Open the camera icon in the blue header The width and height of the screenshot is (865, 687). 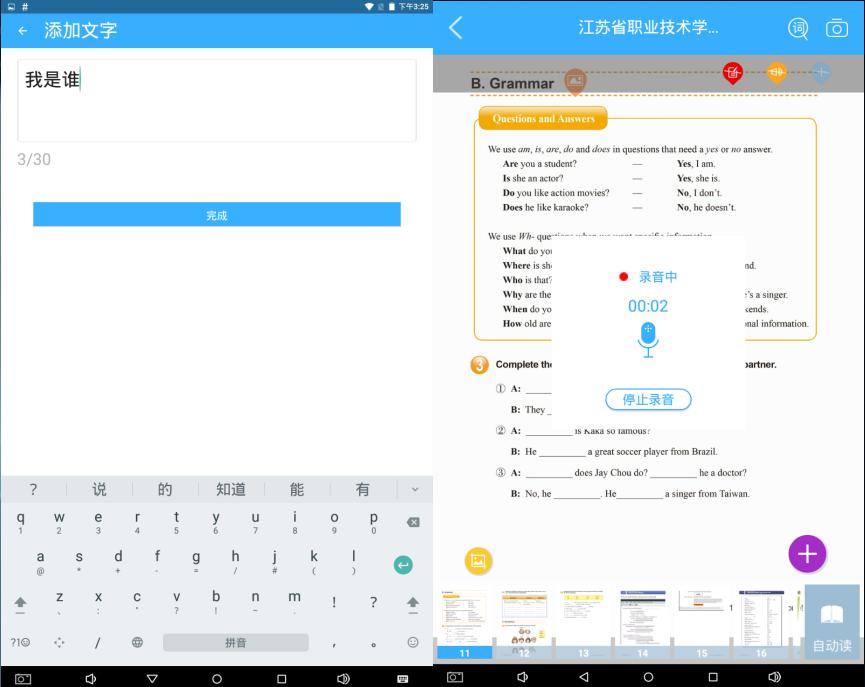pyautogui.click(x=836, y=28)
